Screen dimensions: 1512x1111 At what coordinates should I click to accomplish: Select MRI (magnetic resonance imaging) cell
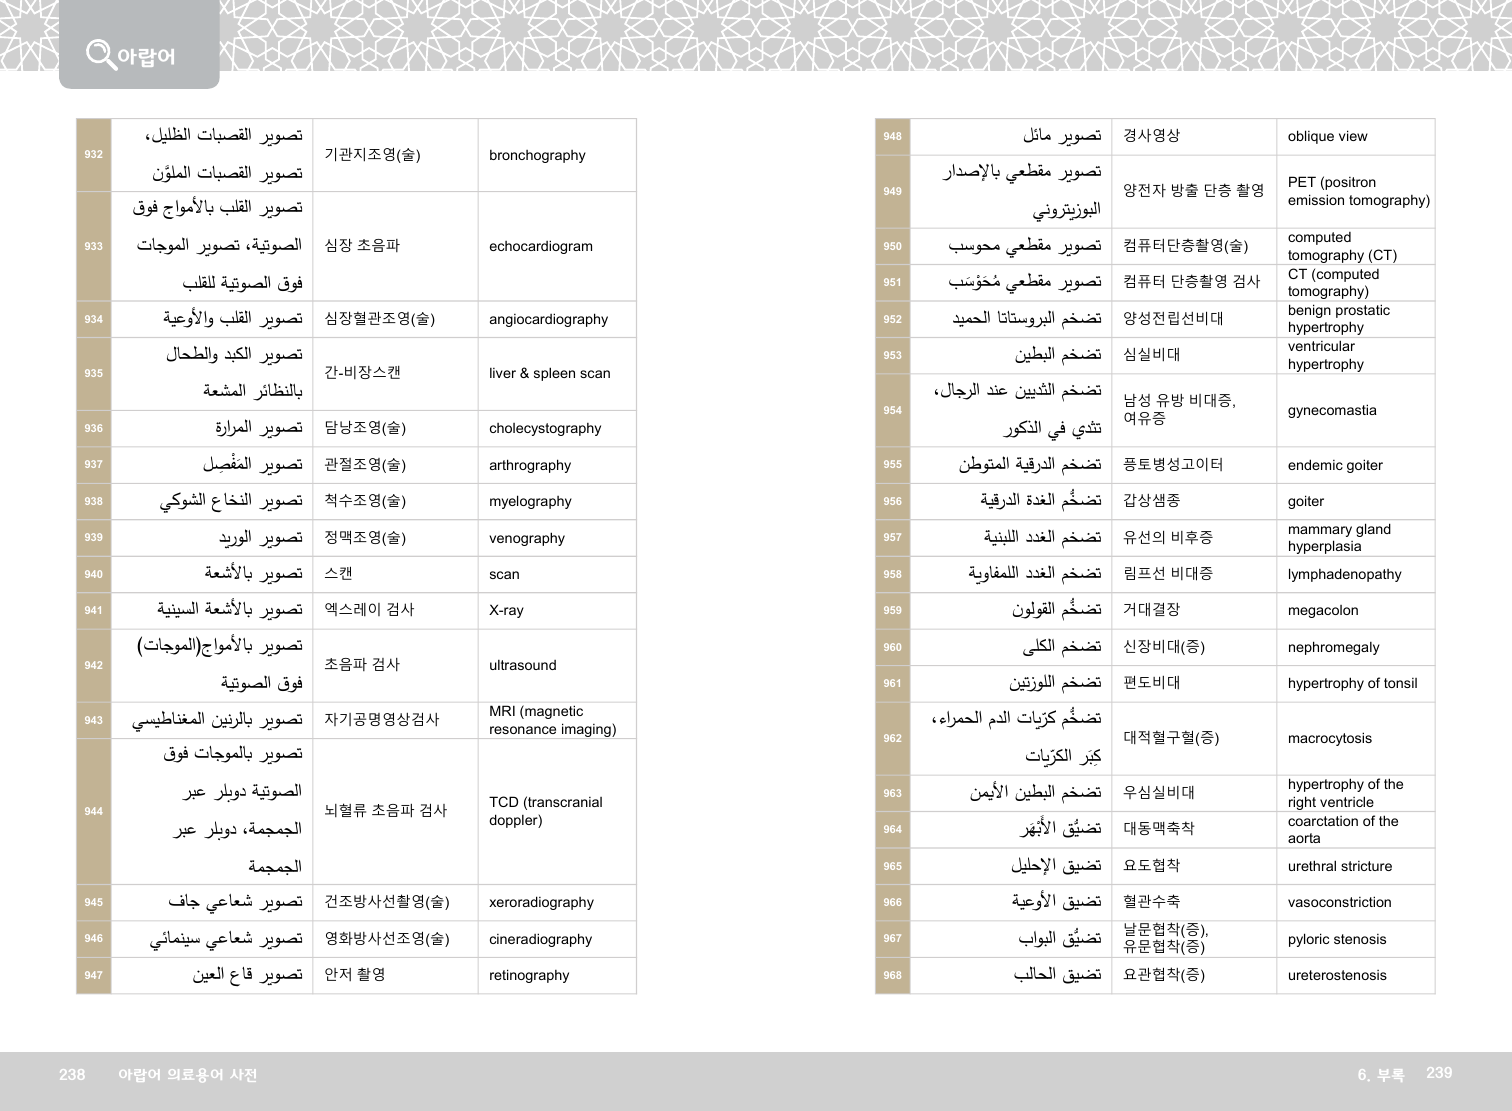tap(552, 720)
